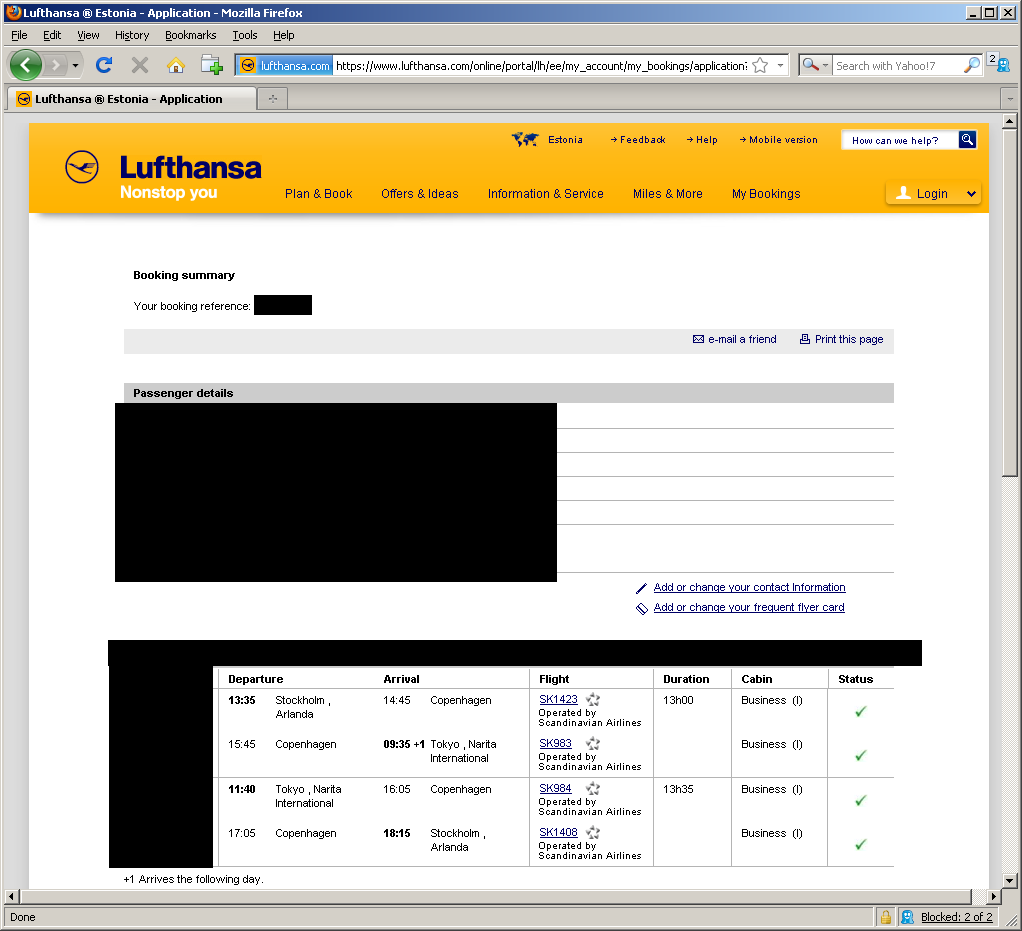Open the History menu
Image resolution: width=1022 pixels, height=931 pixels.
click(131, 35)
